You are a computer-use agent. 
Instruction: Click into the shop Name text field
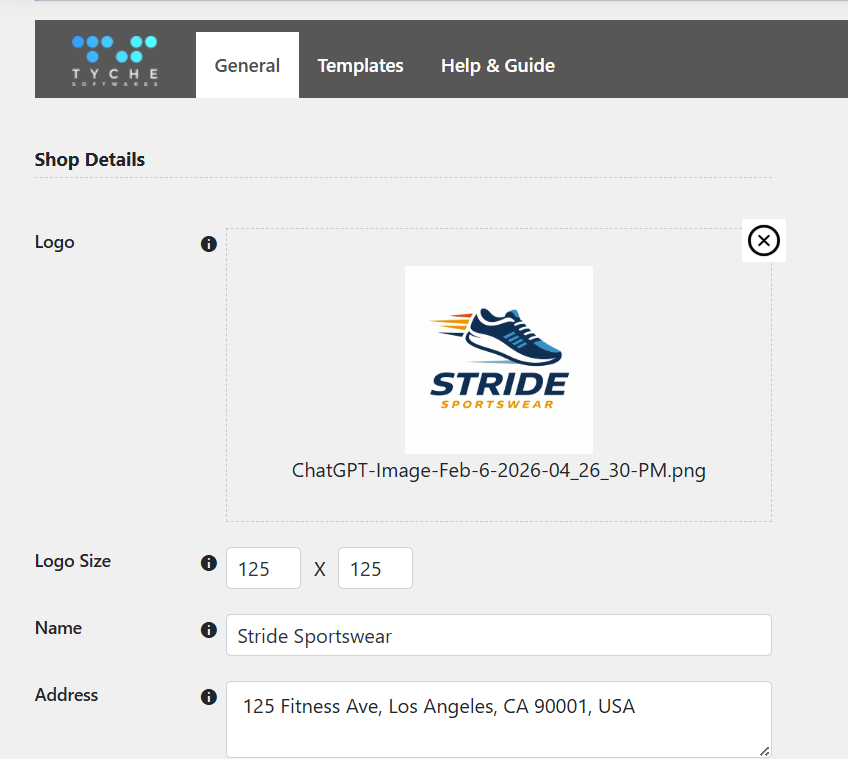(498, 636)
